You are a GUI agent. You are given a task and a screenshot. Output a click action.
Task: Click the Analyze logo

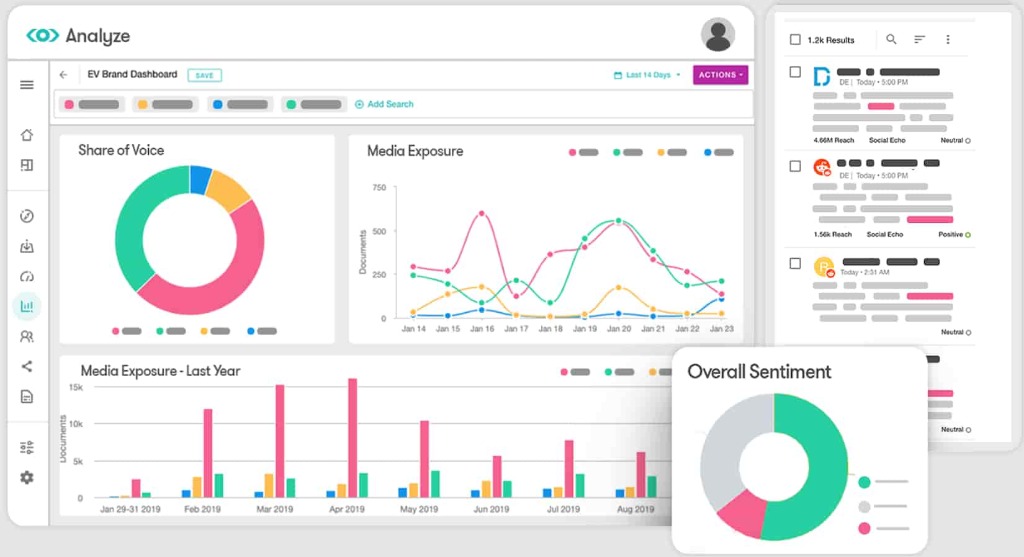coord(78,35)
